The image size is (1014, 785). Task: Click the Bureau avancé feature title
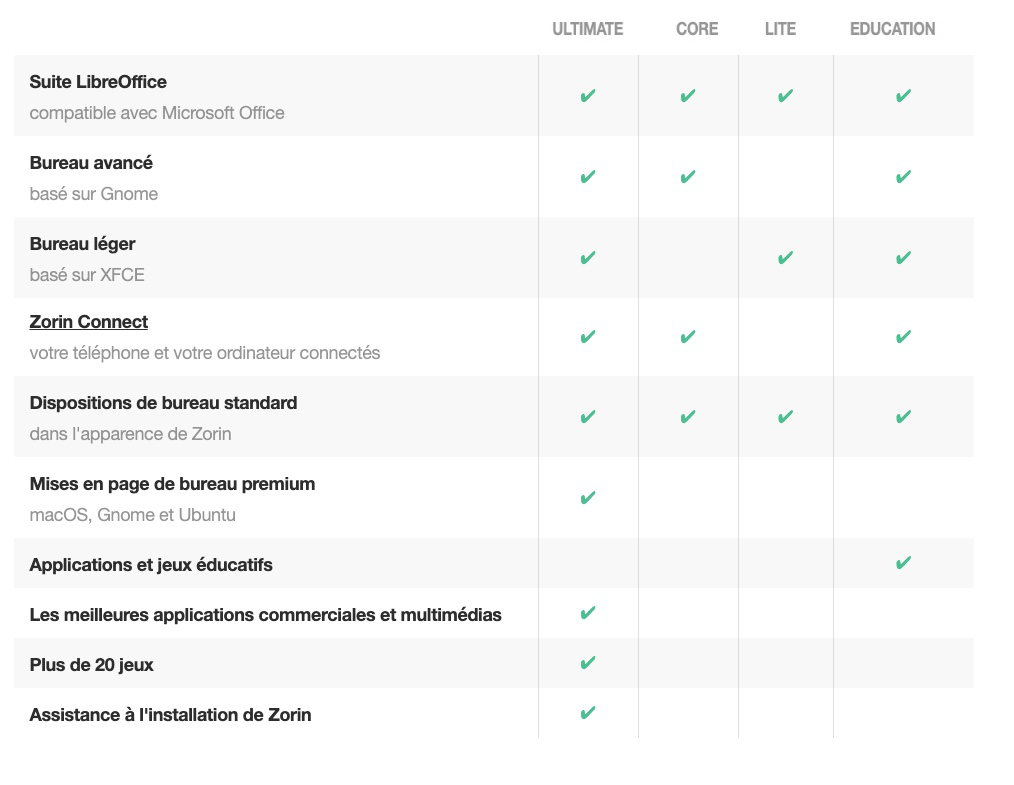pyautogui.click(x=91, y=163)
